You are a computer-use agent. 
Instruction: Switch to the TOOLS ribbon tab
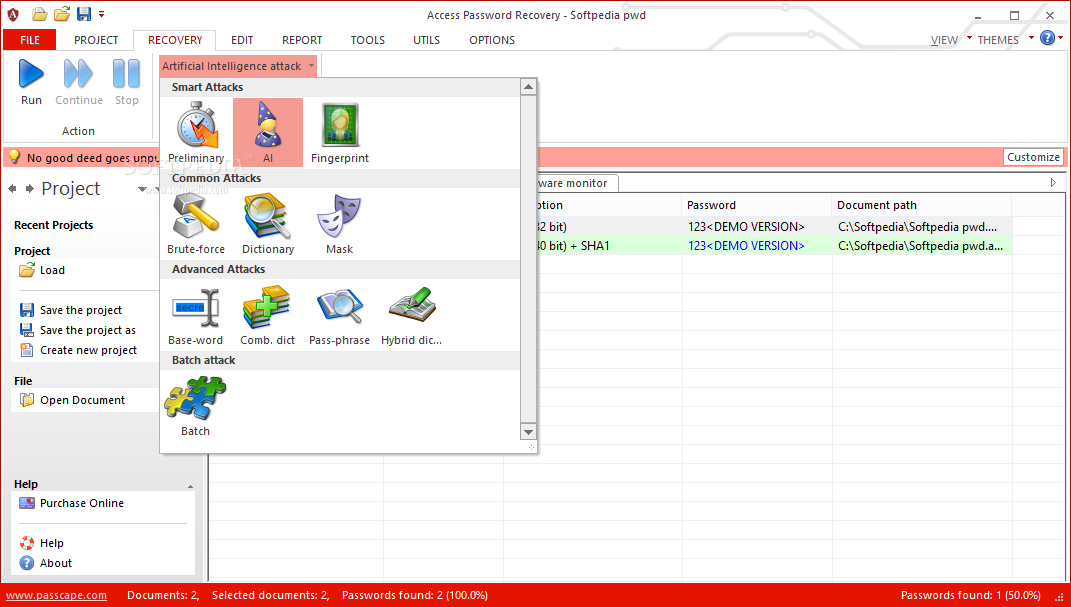(367, 40)
